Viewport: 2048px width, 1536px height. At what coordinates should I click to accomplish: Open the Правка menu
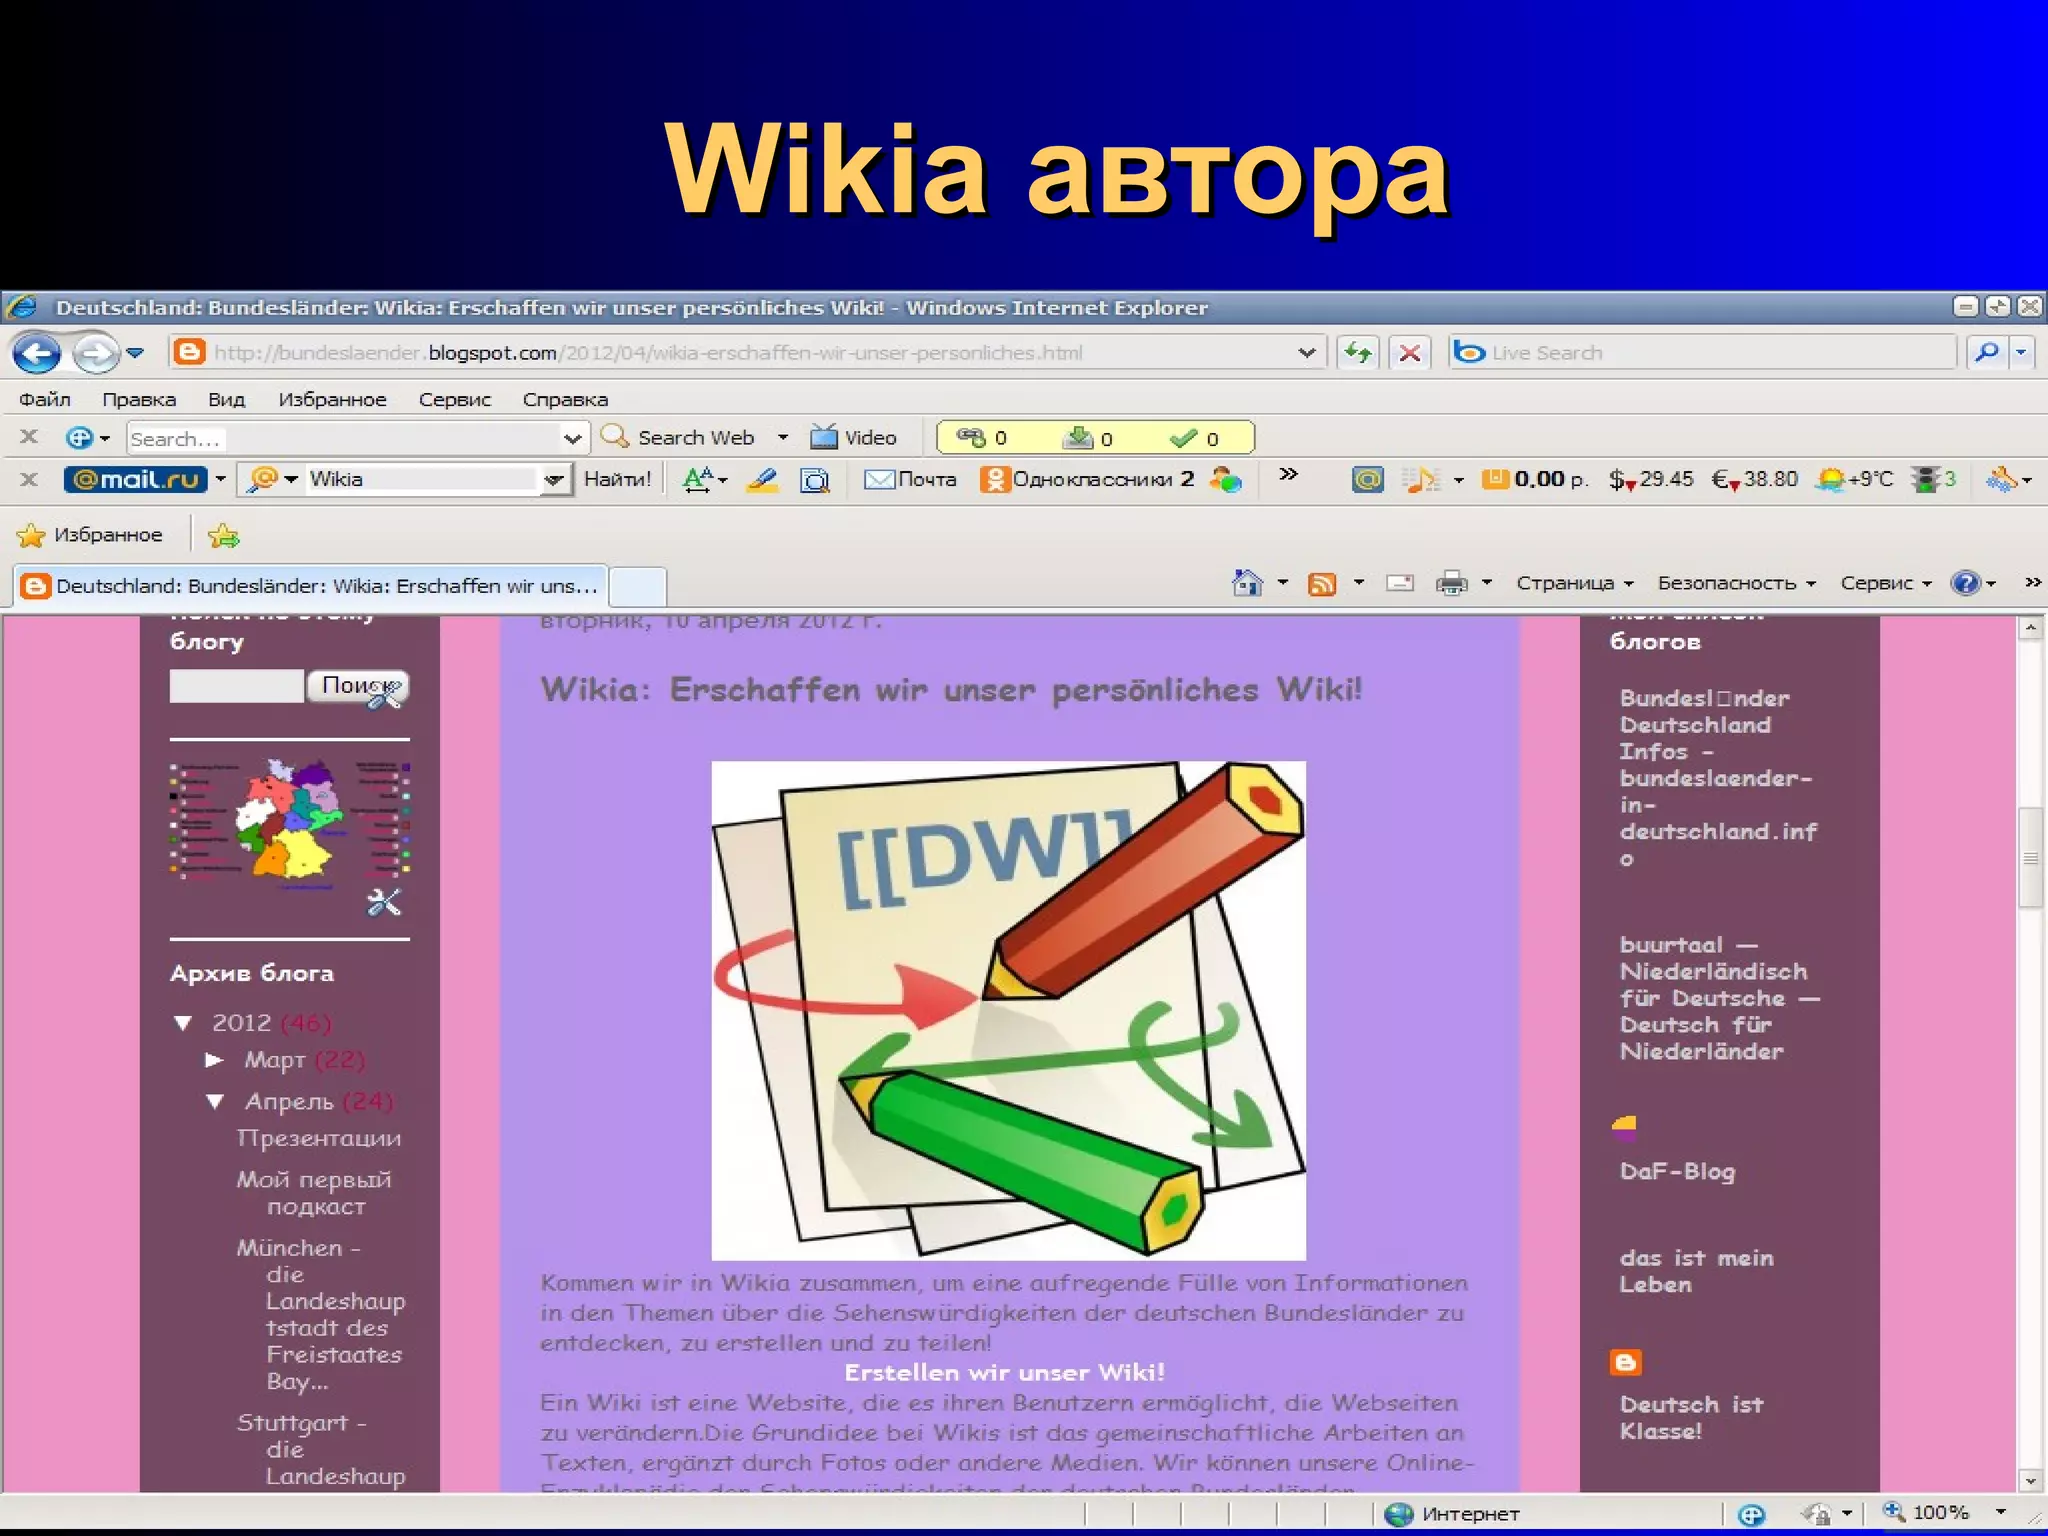point(139,399)
